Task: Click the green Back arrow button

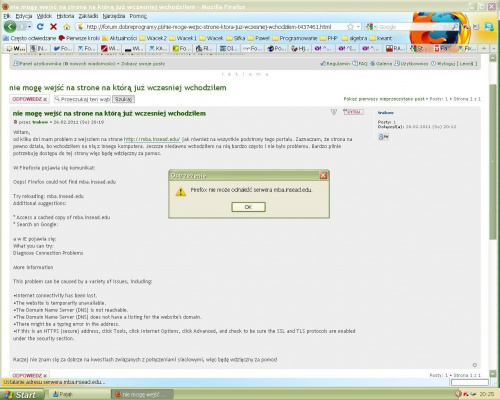Action: click(x=10, y=27)
